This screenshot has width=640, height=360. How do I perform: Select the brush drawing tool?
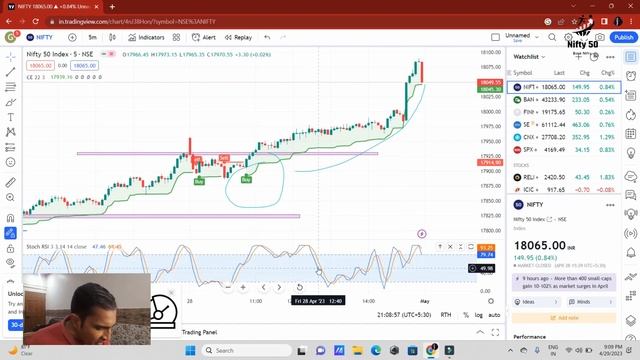pyautogui.click(x=11, y=102)
